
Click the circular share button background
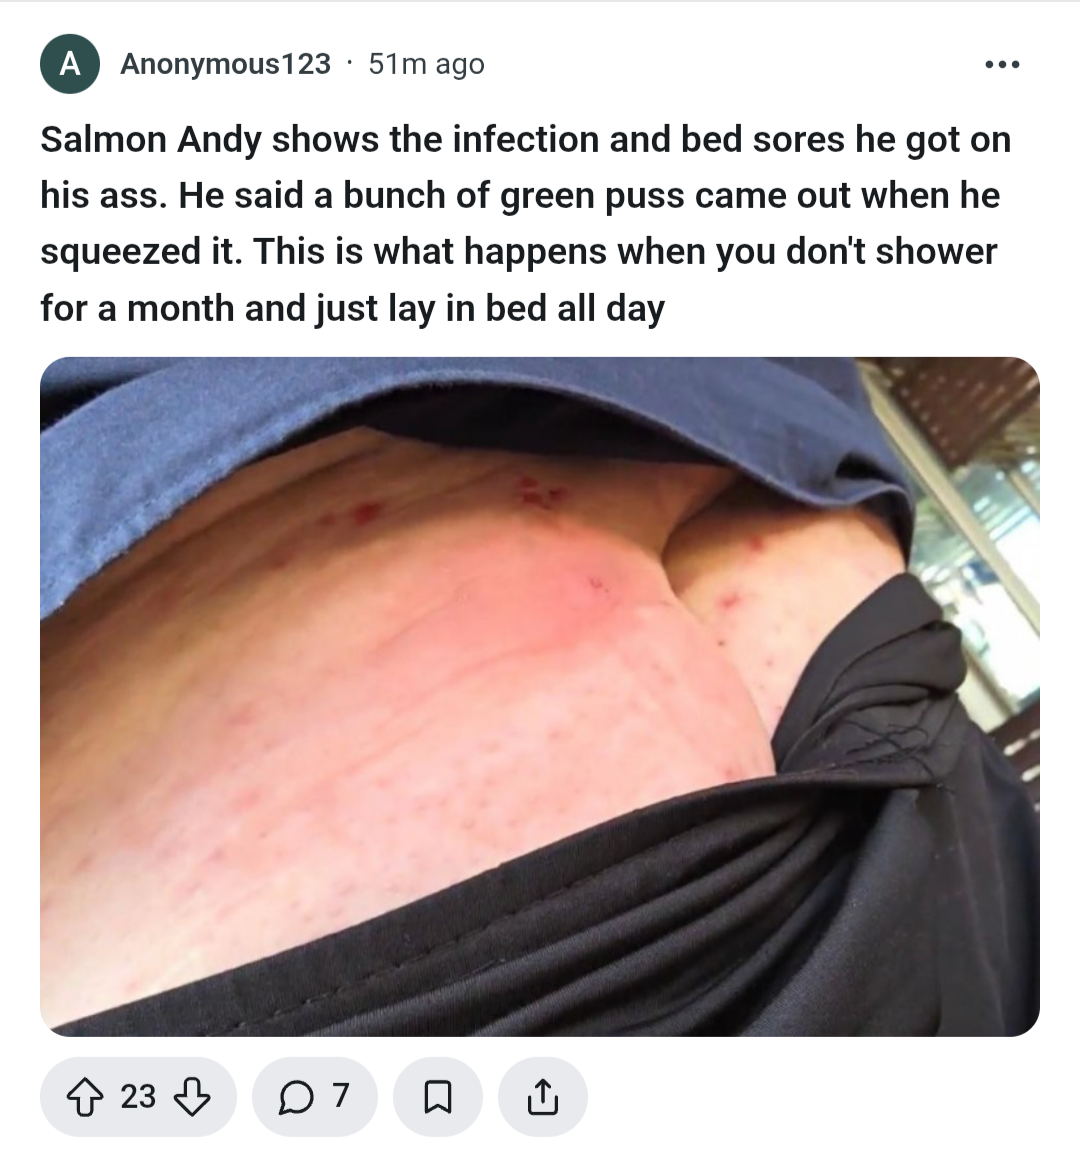click(543, 1096)
